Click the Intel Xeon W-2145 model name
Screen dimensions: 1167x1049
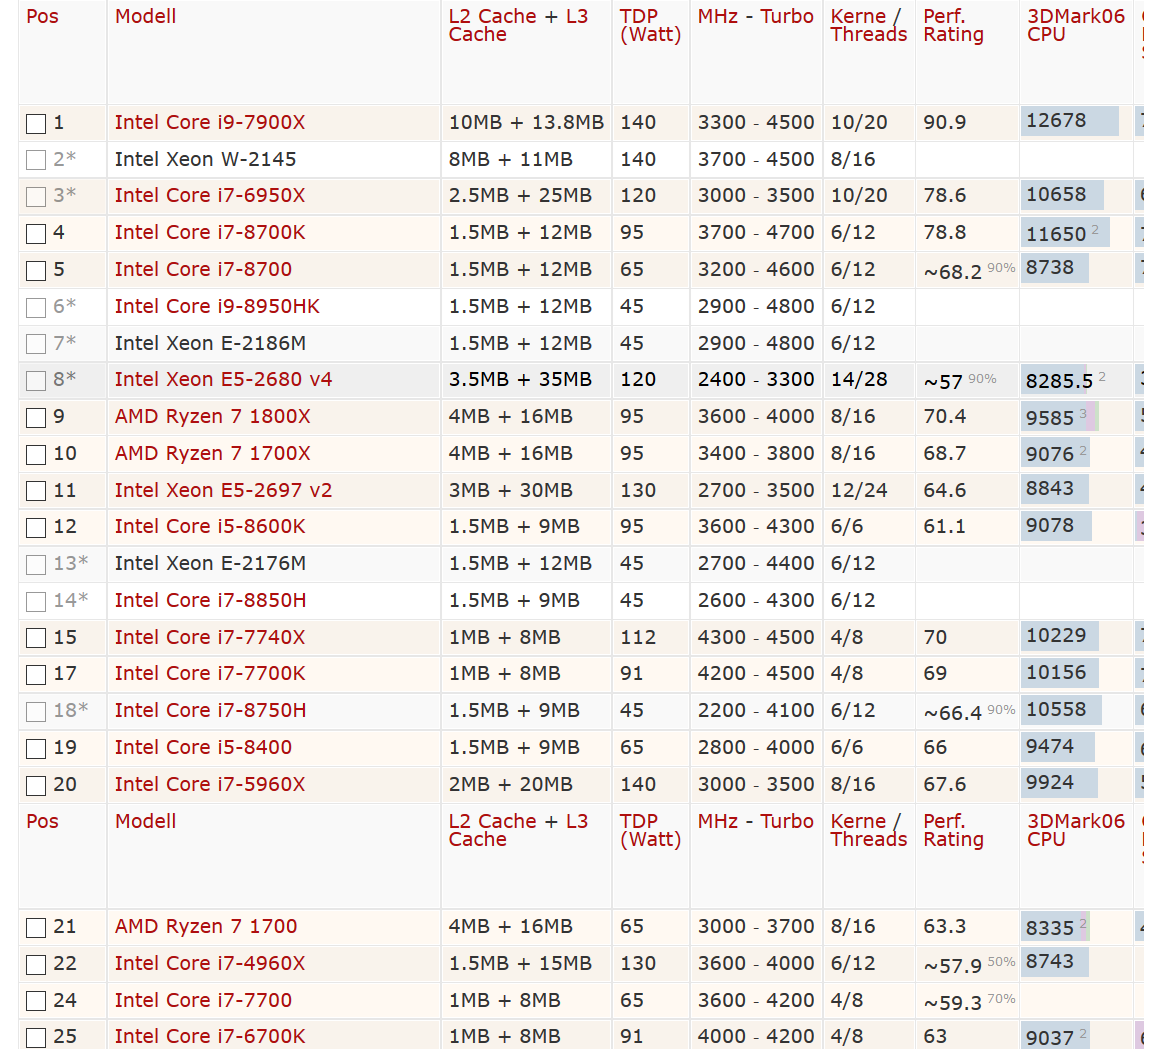coord(205,159)
